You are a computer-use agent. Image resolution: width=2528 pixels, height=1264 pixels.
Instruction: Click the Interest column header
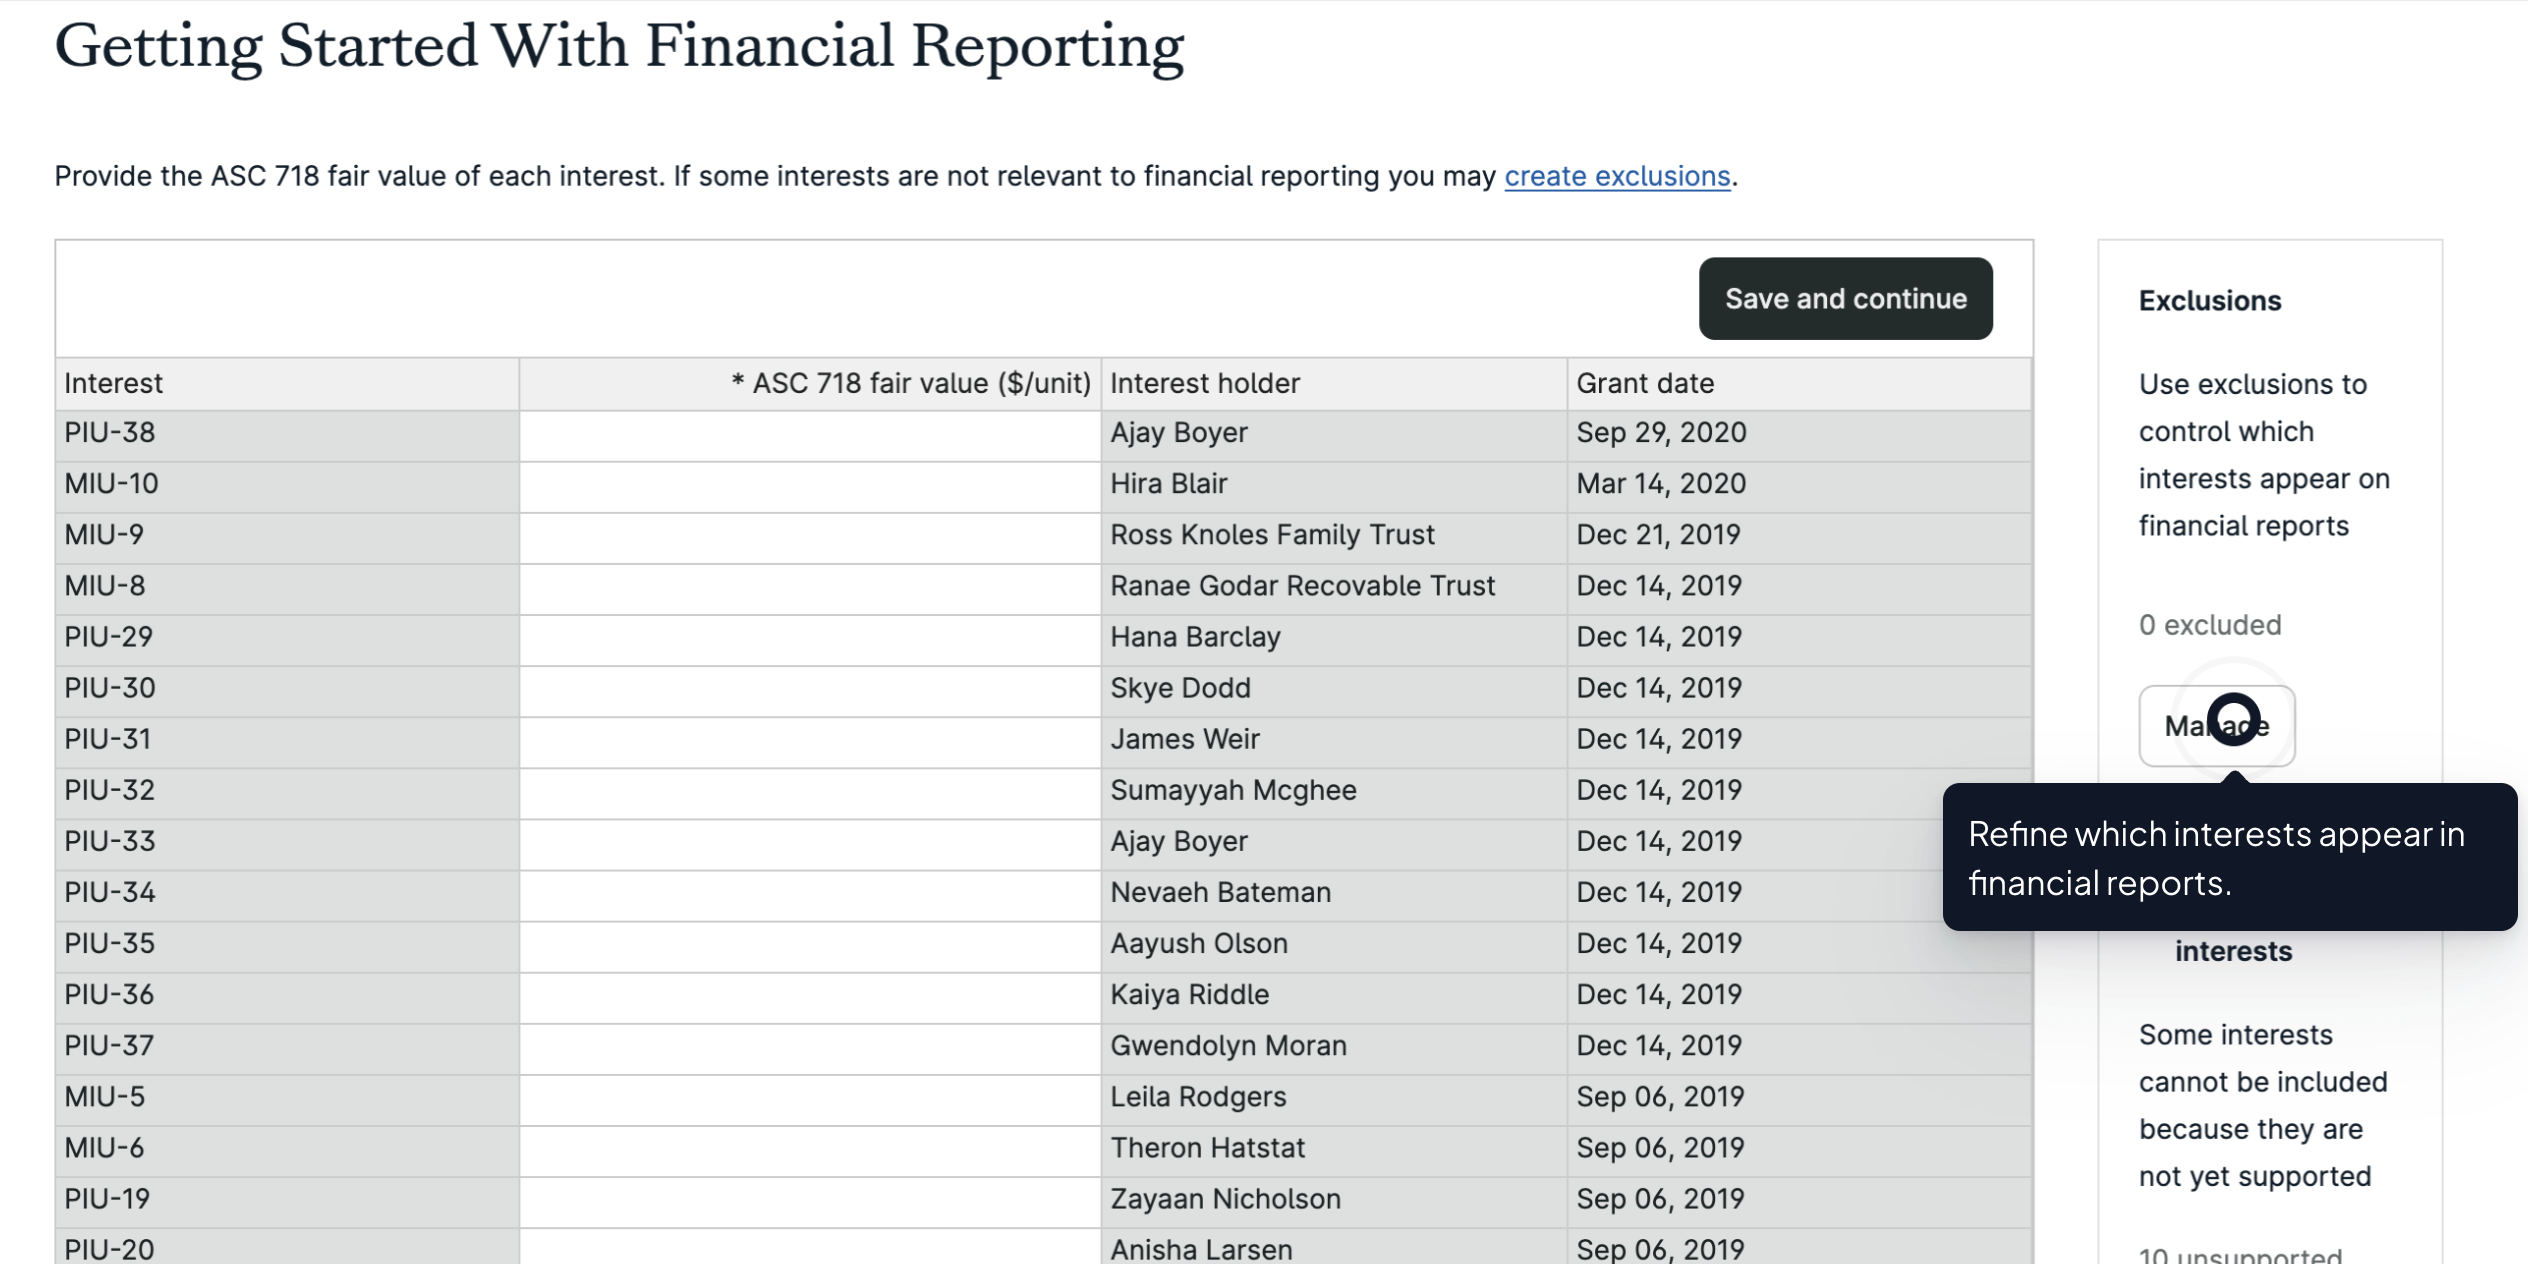113,383
